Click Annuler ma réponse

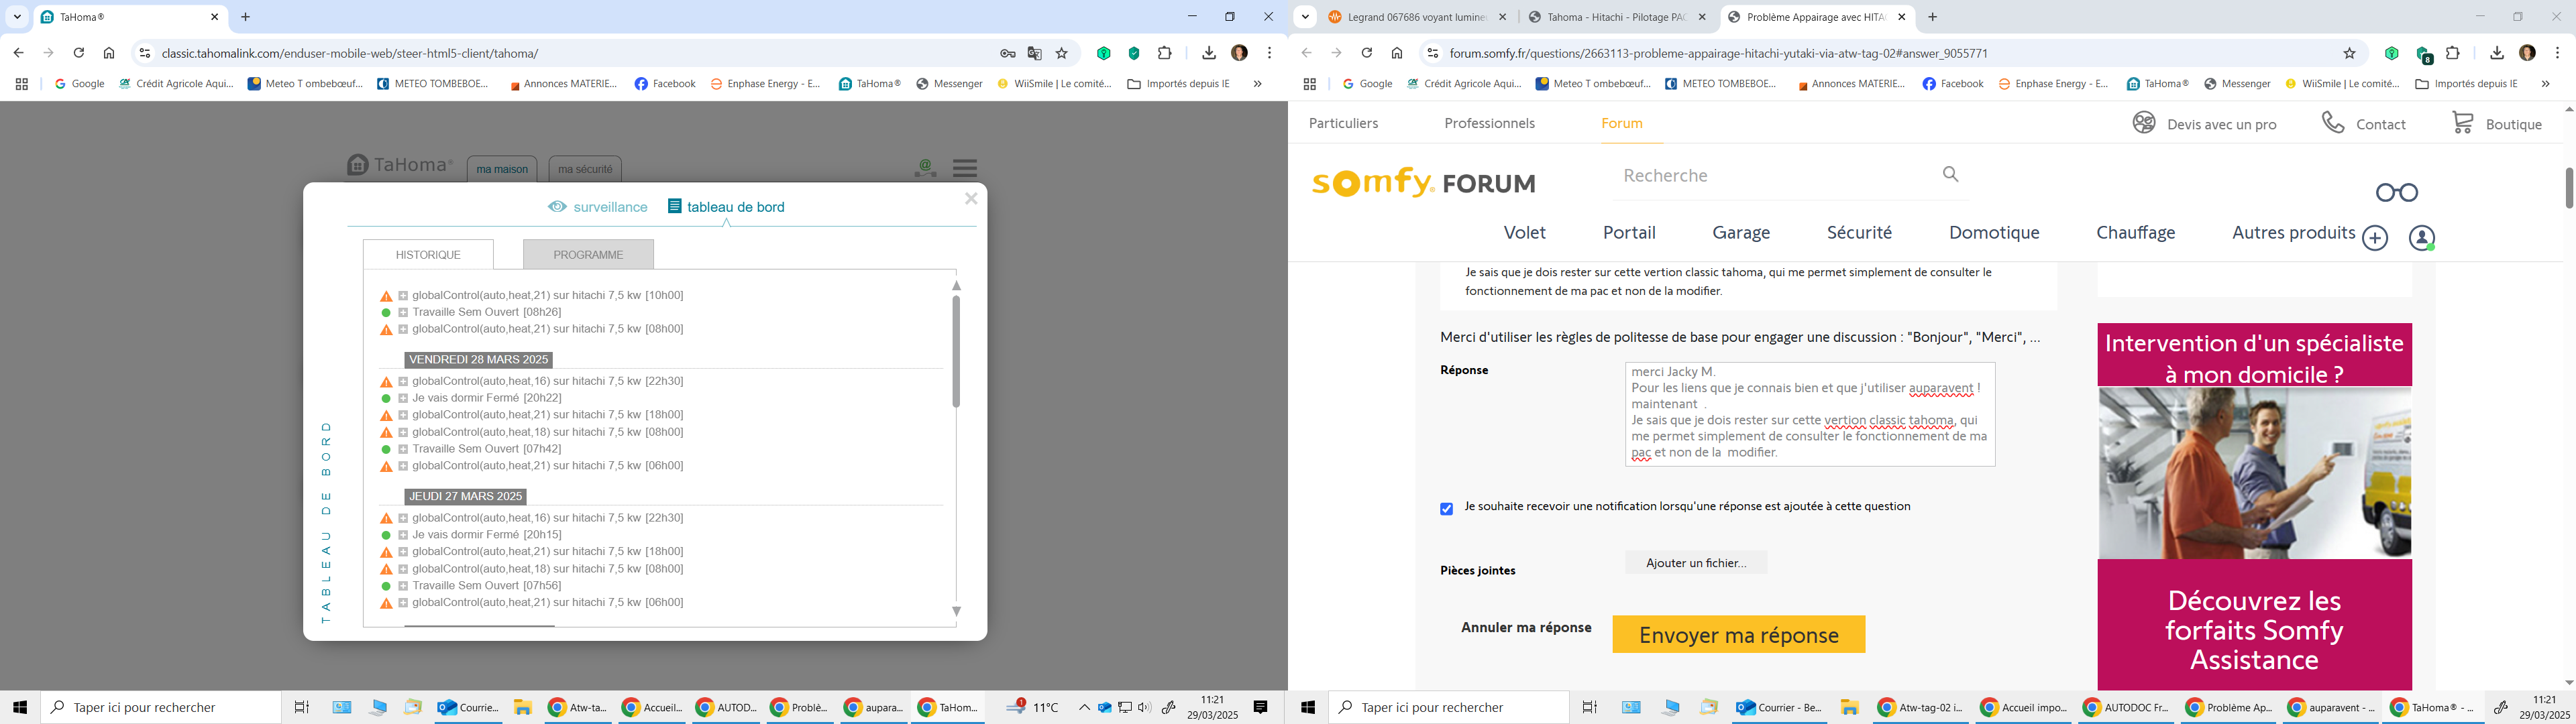pos(1526,628)
